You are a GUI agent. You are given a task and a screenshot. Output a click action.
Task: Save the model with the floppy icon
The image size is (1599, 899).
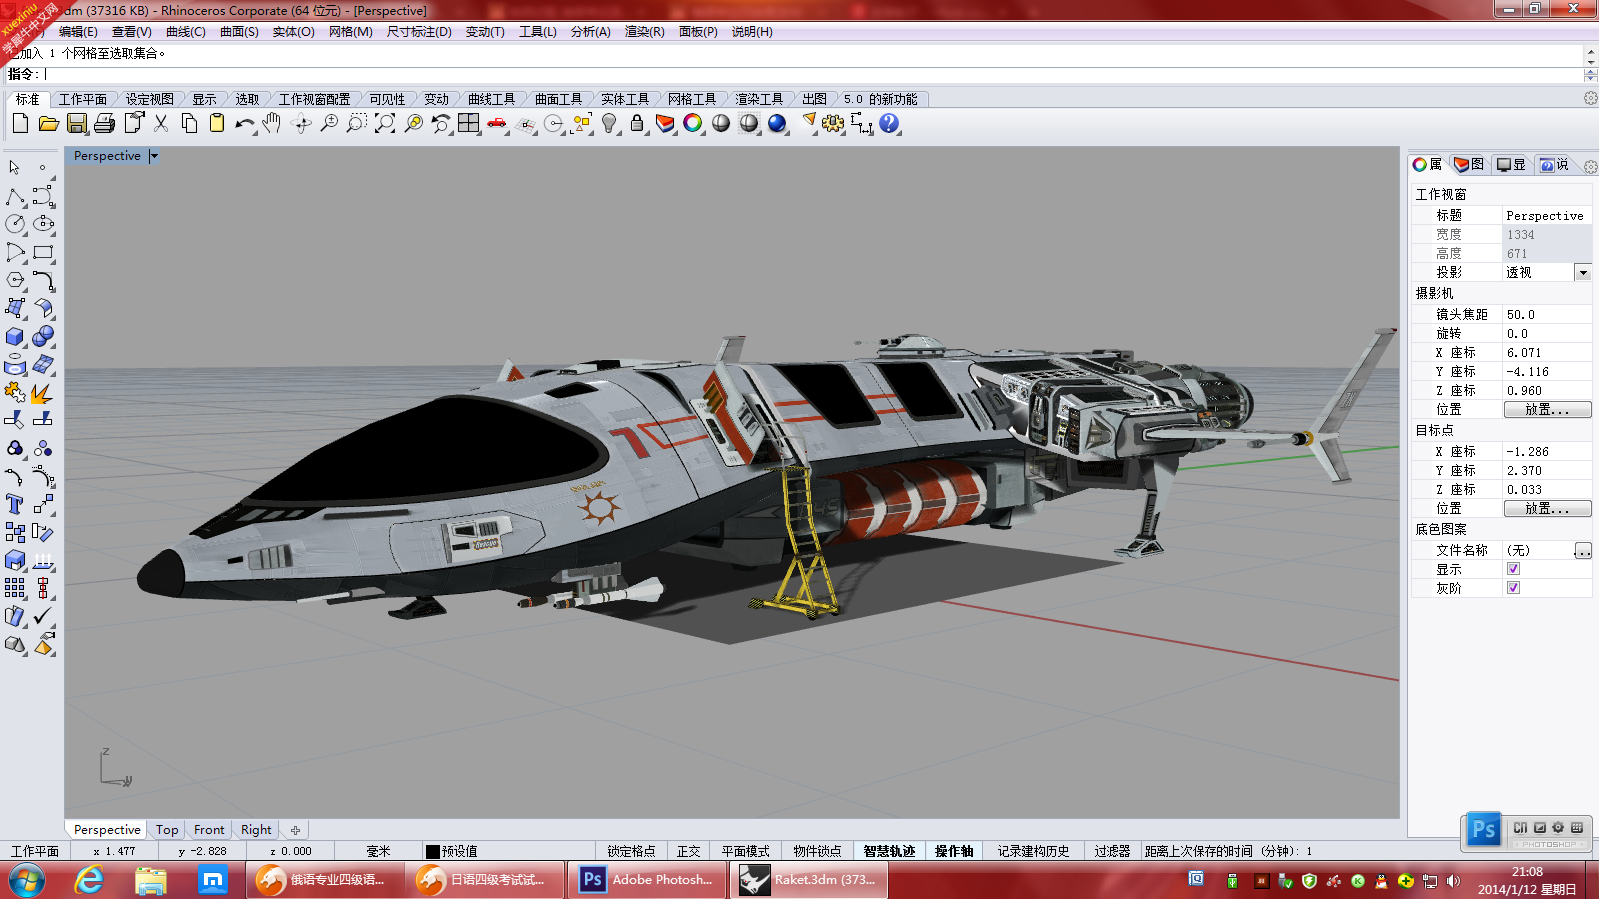pyautogui.click(x=76, y=123)
